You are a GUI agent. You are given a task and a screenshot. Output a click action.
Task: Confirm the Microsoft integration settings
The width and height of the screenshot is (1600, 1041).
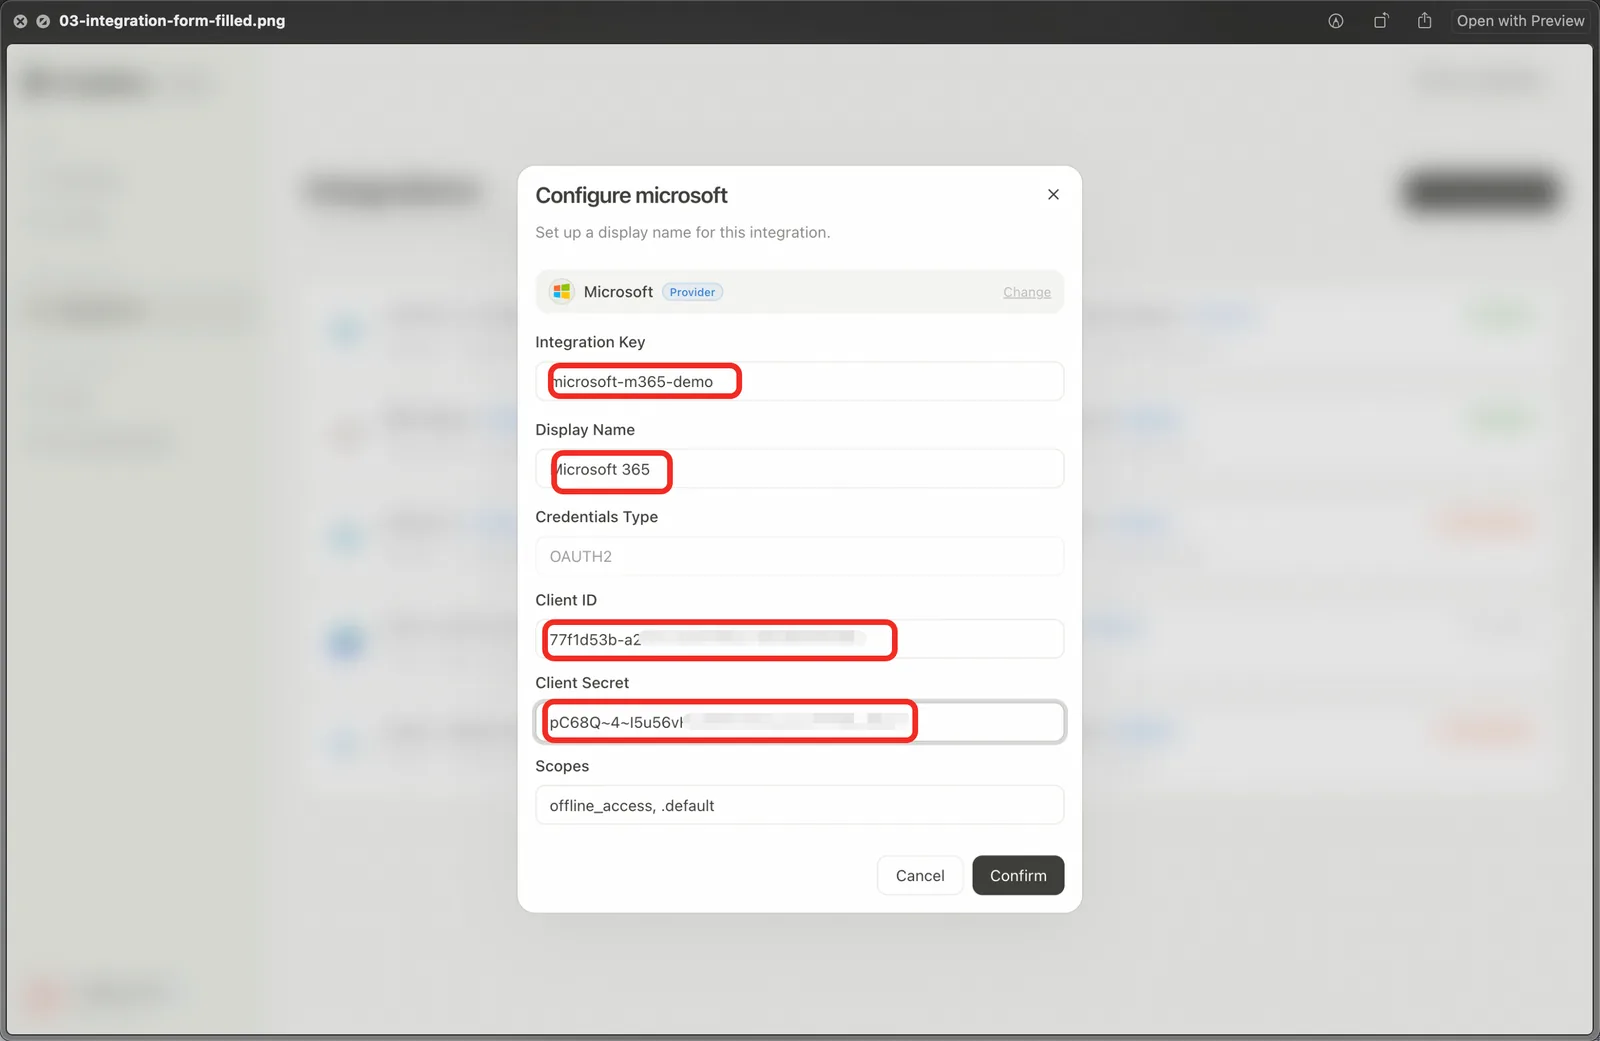click(x=1018, y=875)
